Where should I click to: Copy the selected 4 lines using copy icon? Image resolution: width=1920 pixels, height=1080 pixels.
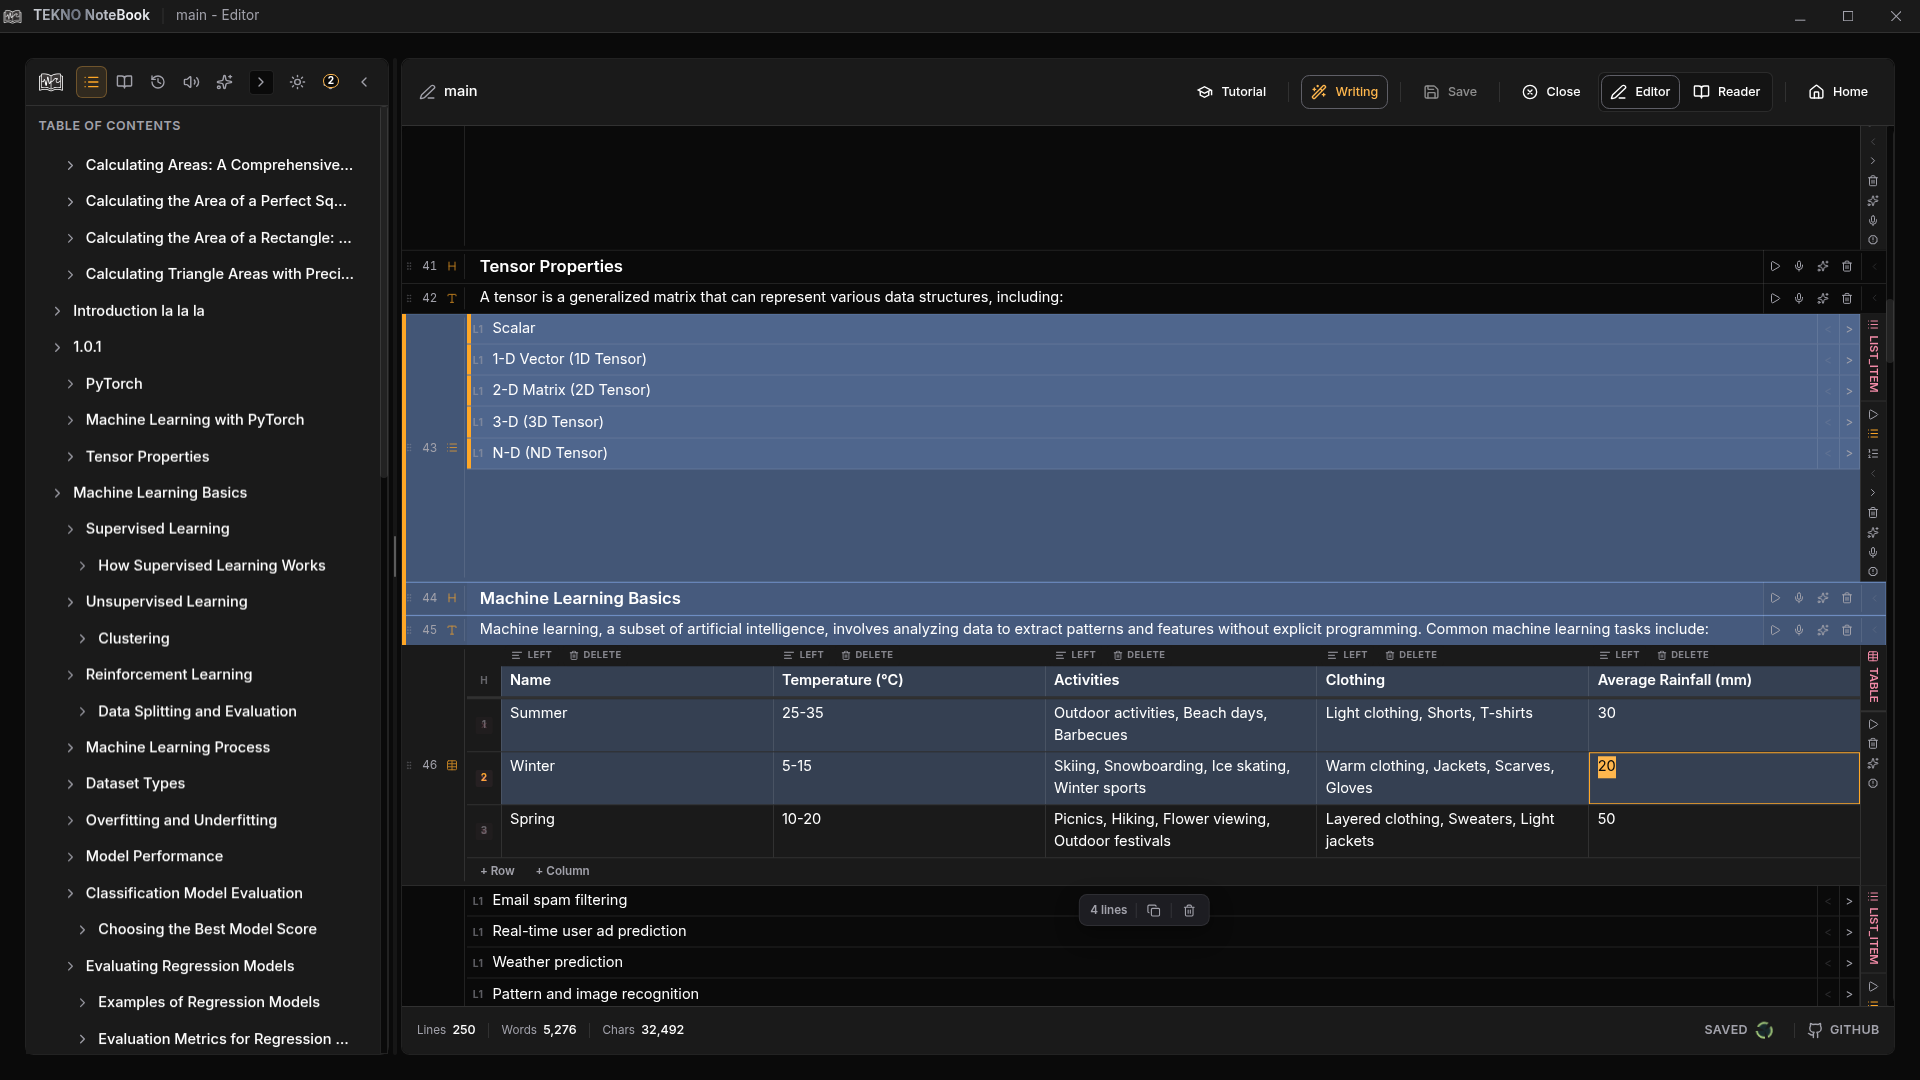click(1153, 910)
